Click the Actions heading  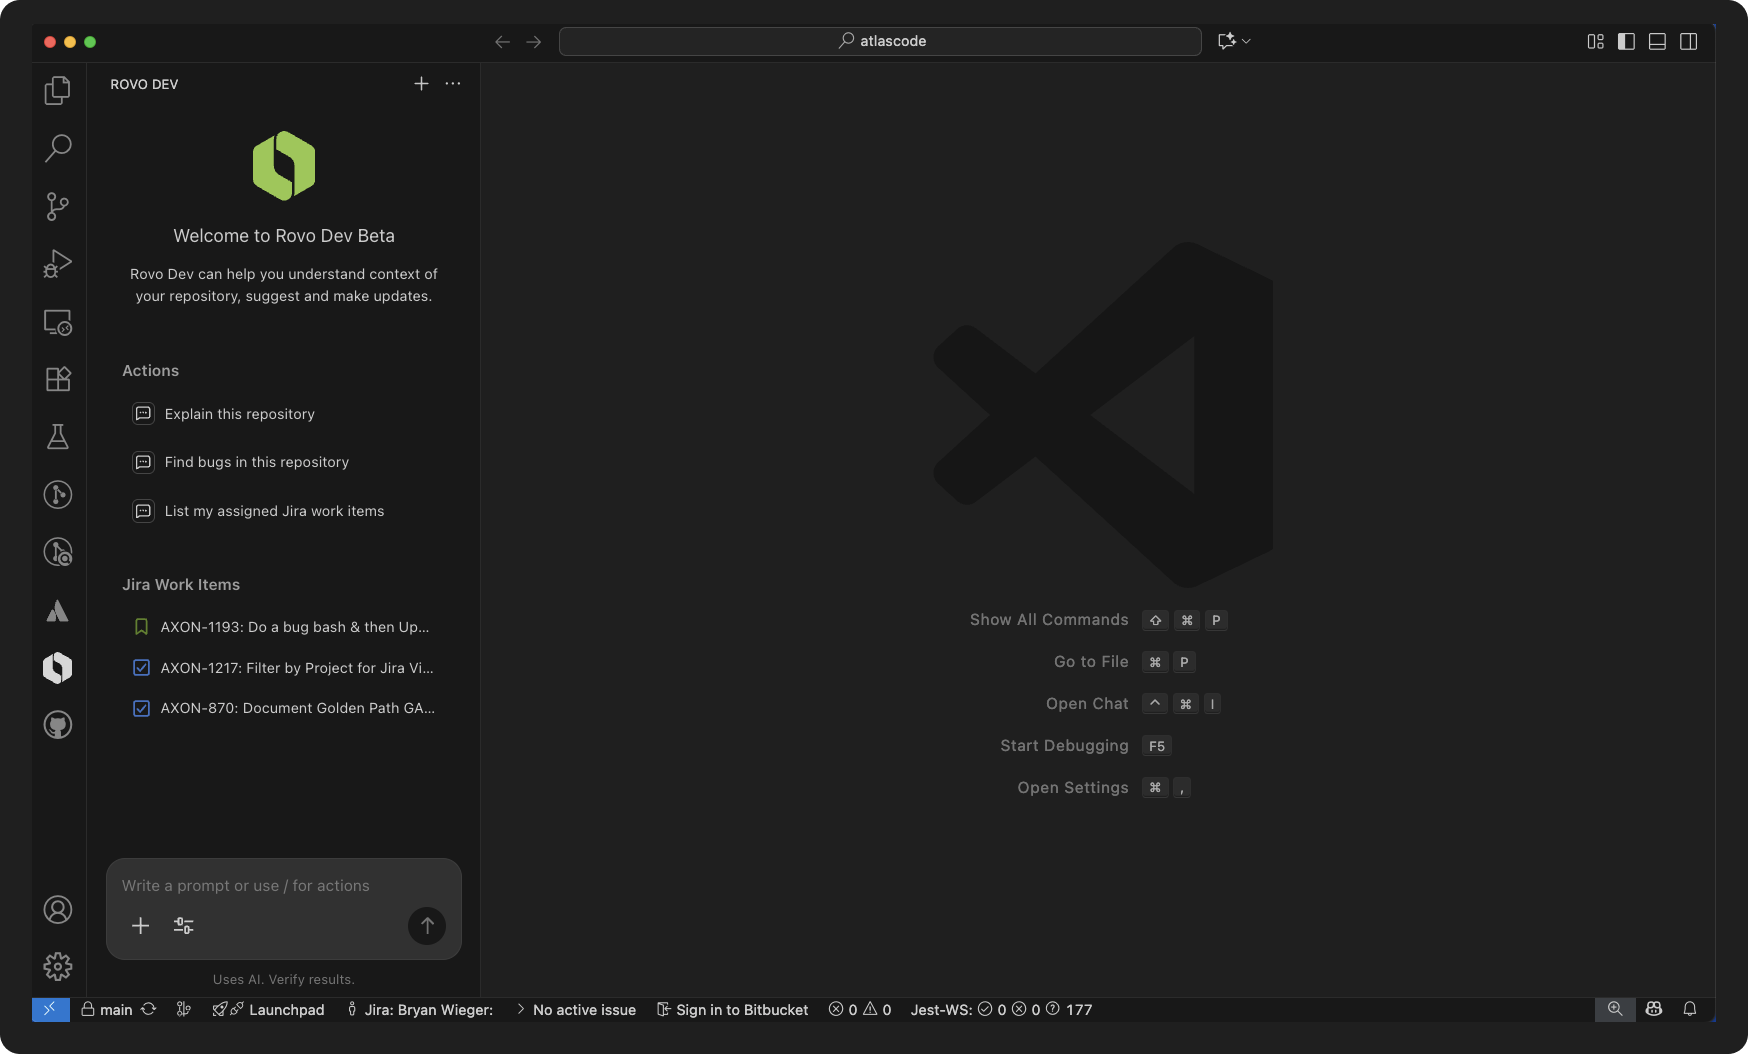pyautogui.click(x=150, y=371)
